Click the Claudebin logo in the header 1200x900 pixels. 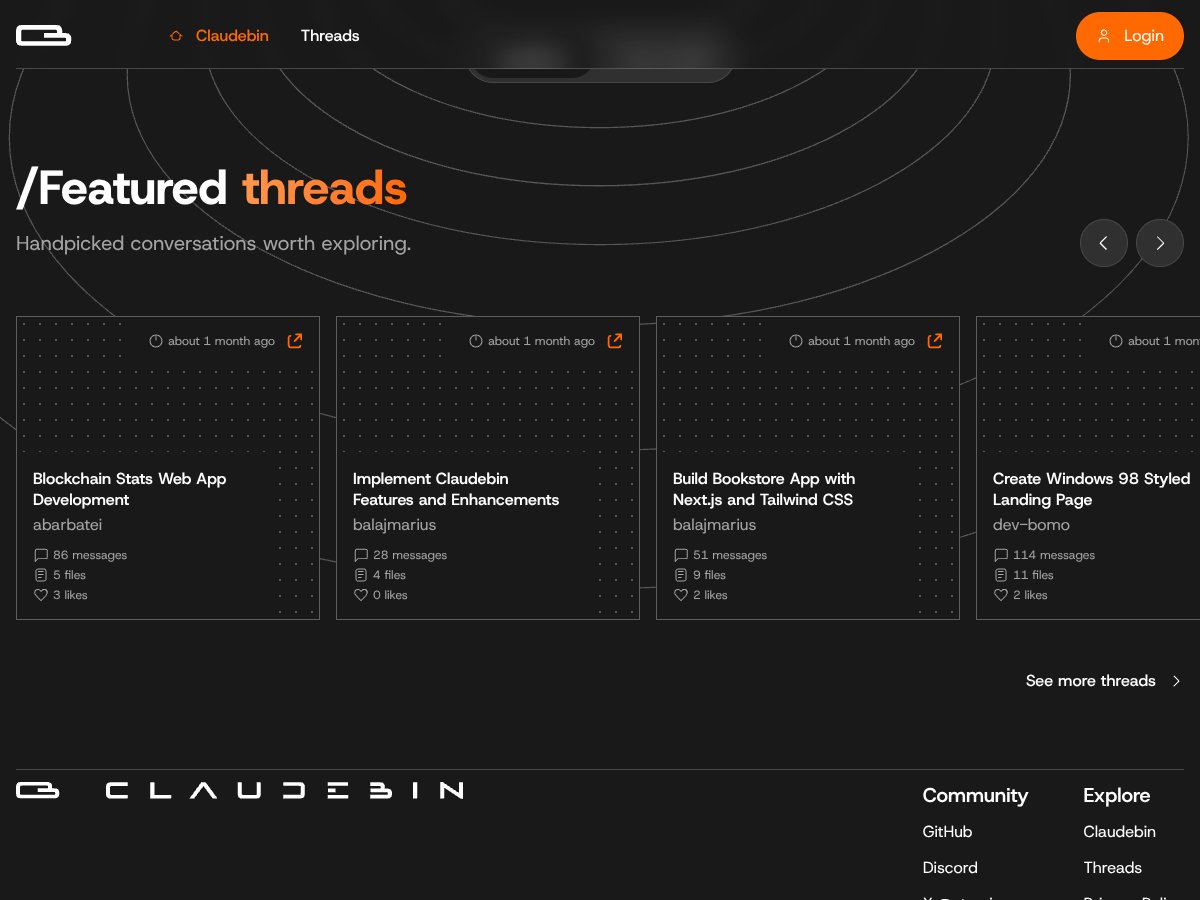coord(43,36)
